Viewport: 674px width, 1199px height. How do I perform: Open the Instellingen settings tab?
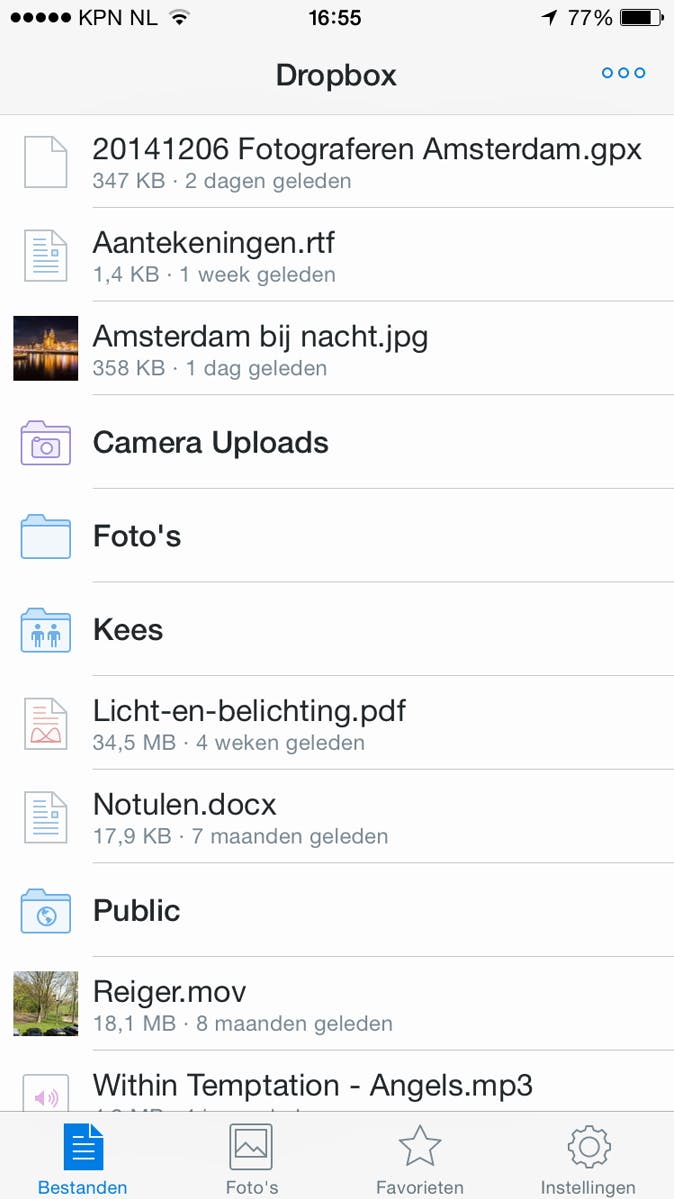tap(588, 1158)
